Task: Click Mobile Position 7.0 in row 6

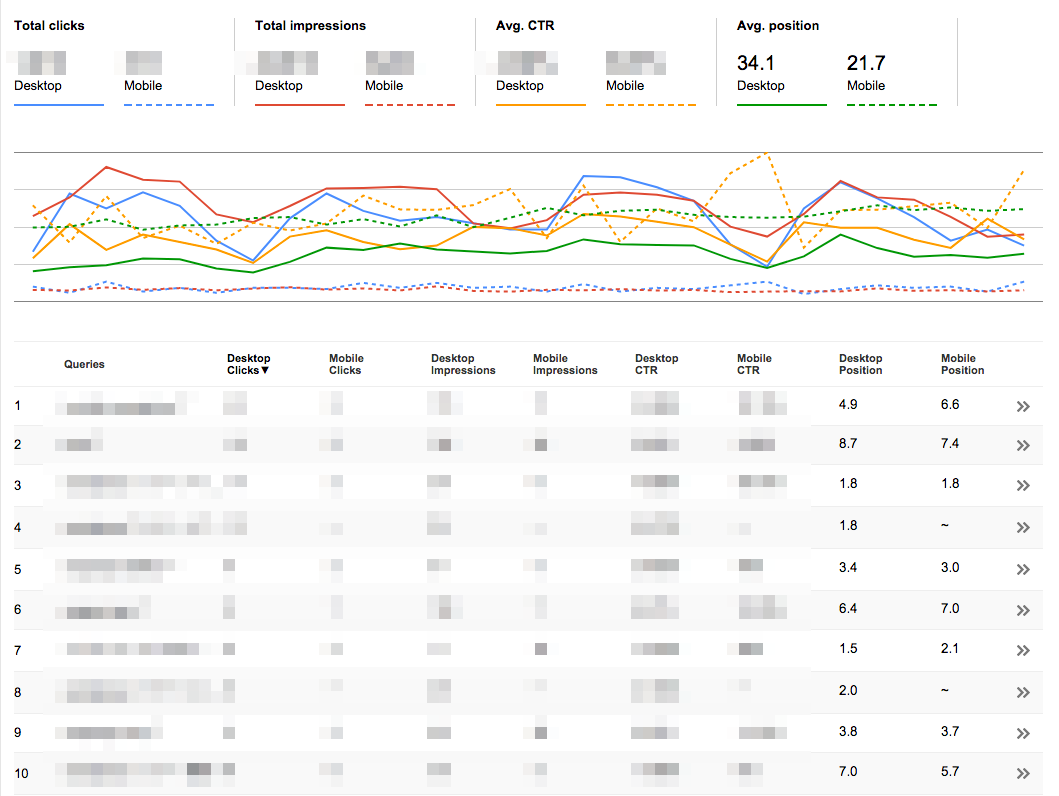Action: click(x=950, y=608)
